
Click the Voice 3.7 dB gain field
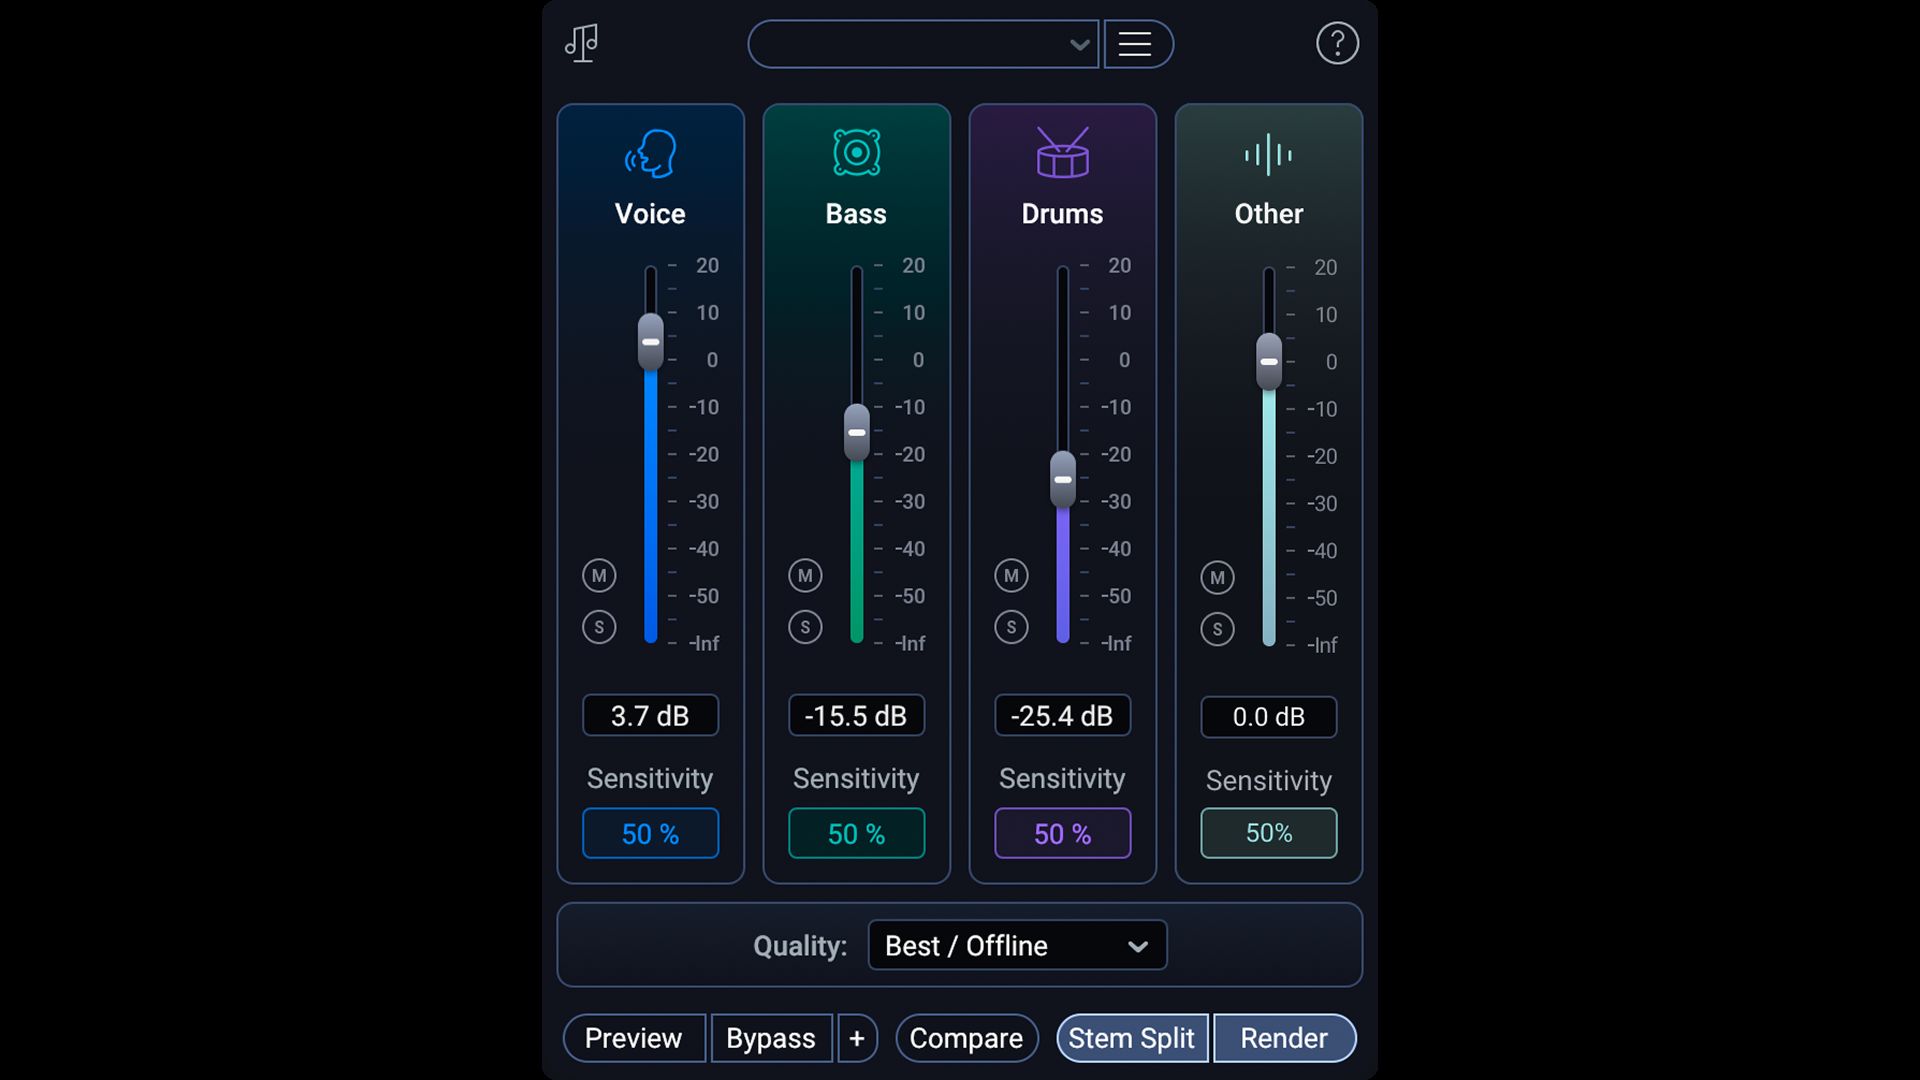tap(650, 716)
